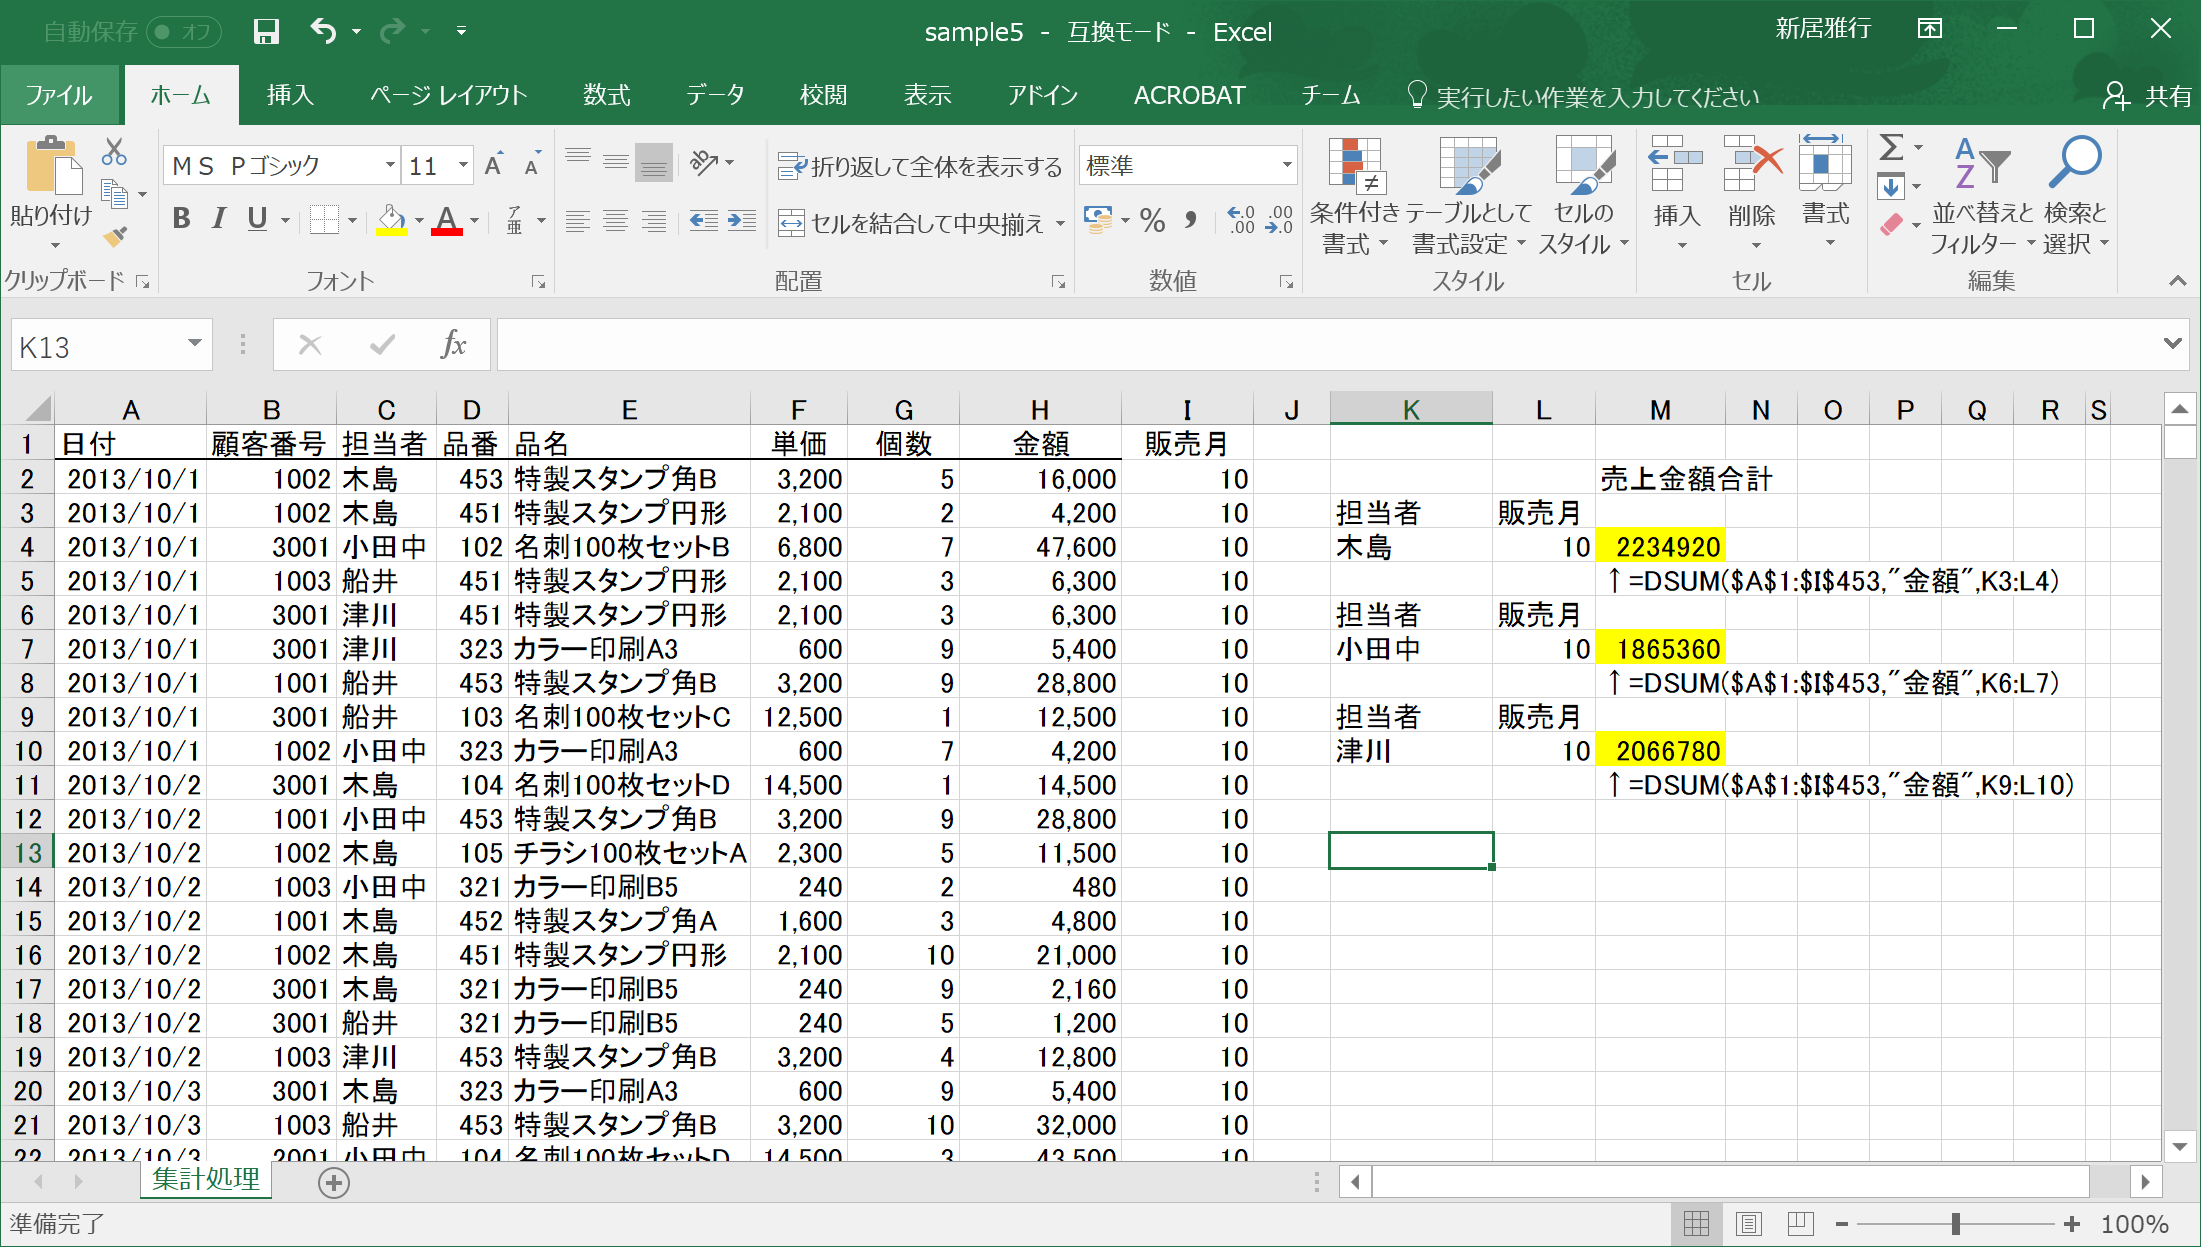Open the データ ribbon tab
The width and height of the screenshot is (2201, 1247).
coord(715,95)
